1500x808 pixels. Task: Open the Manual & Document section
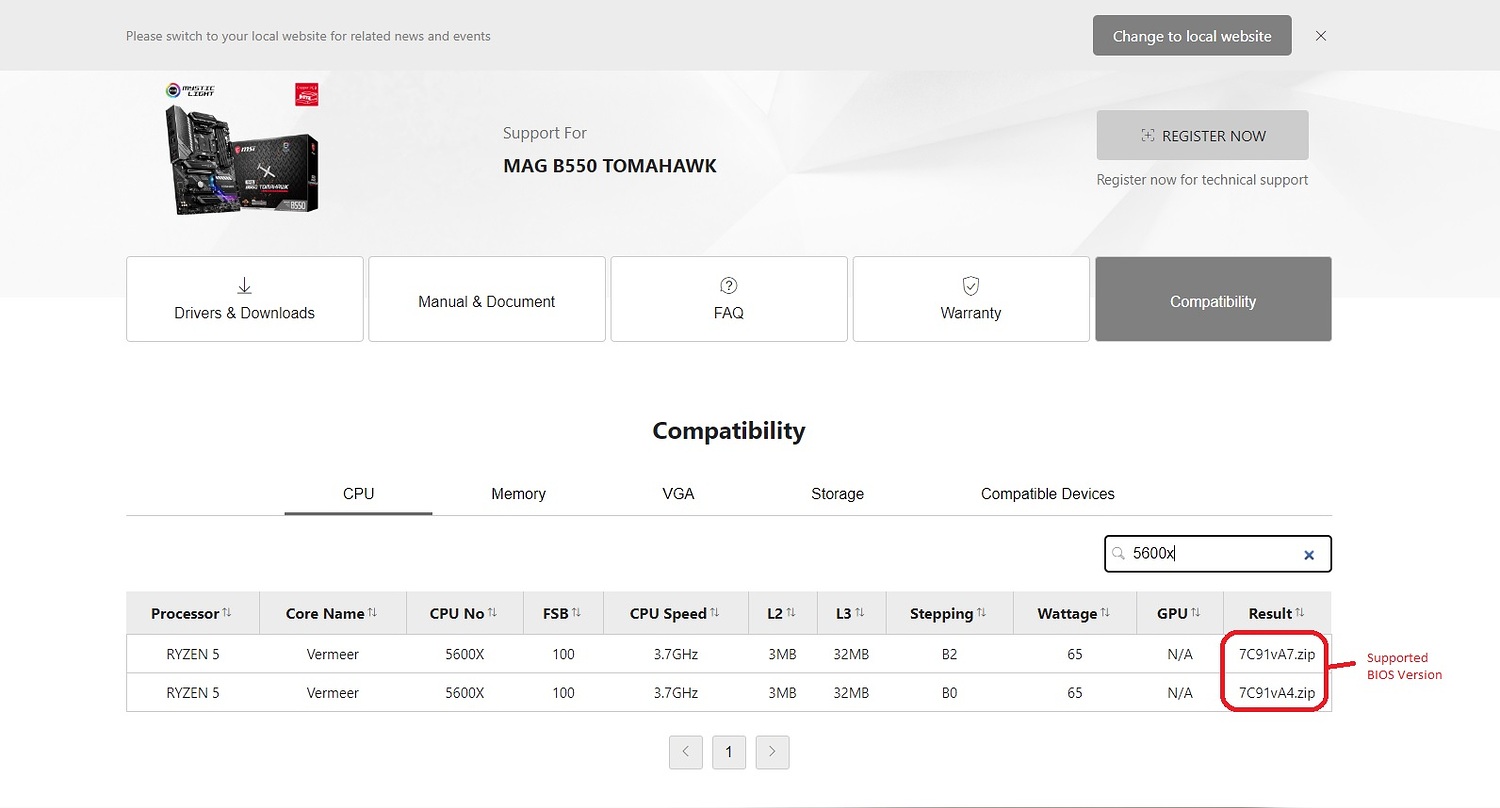487,300
